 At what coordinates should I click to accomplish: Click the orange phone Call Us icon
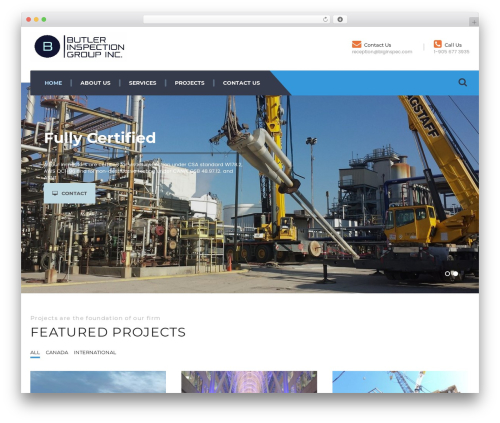coord(438,44)
